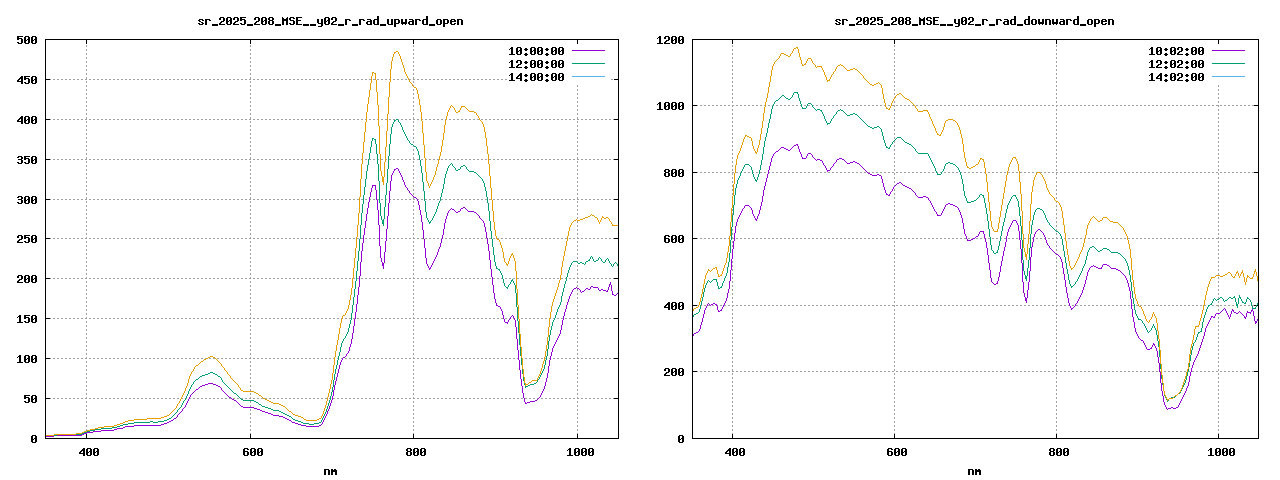Viewport: 1280px width, 480px height.
Task: Click the green line sample beside 12:00:00
Action: click(588, 64)
